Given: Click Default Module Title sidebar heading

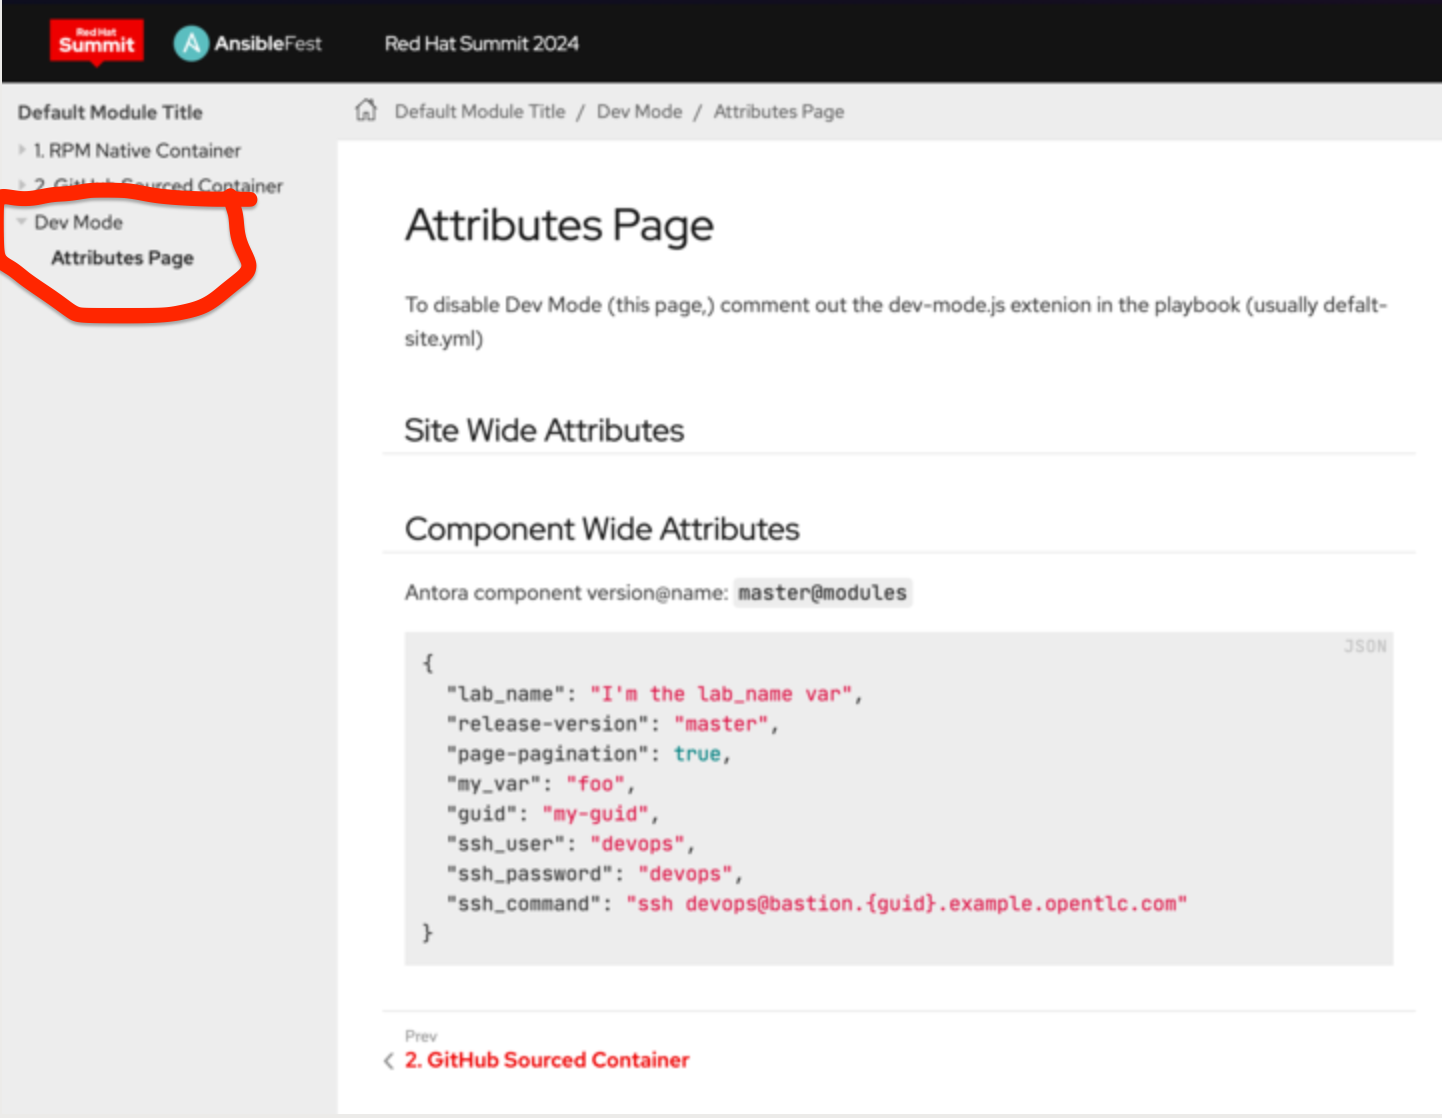Looking at the screenshot, I should click(x=110, y=112).
